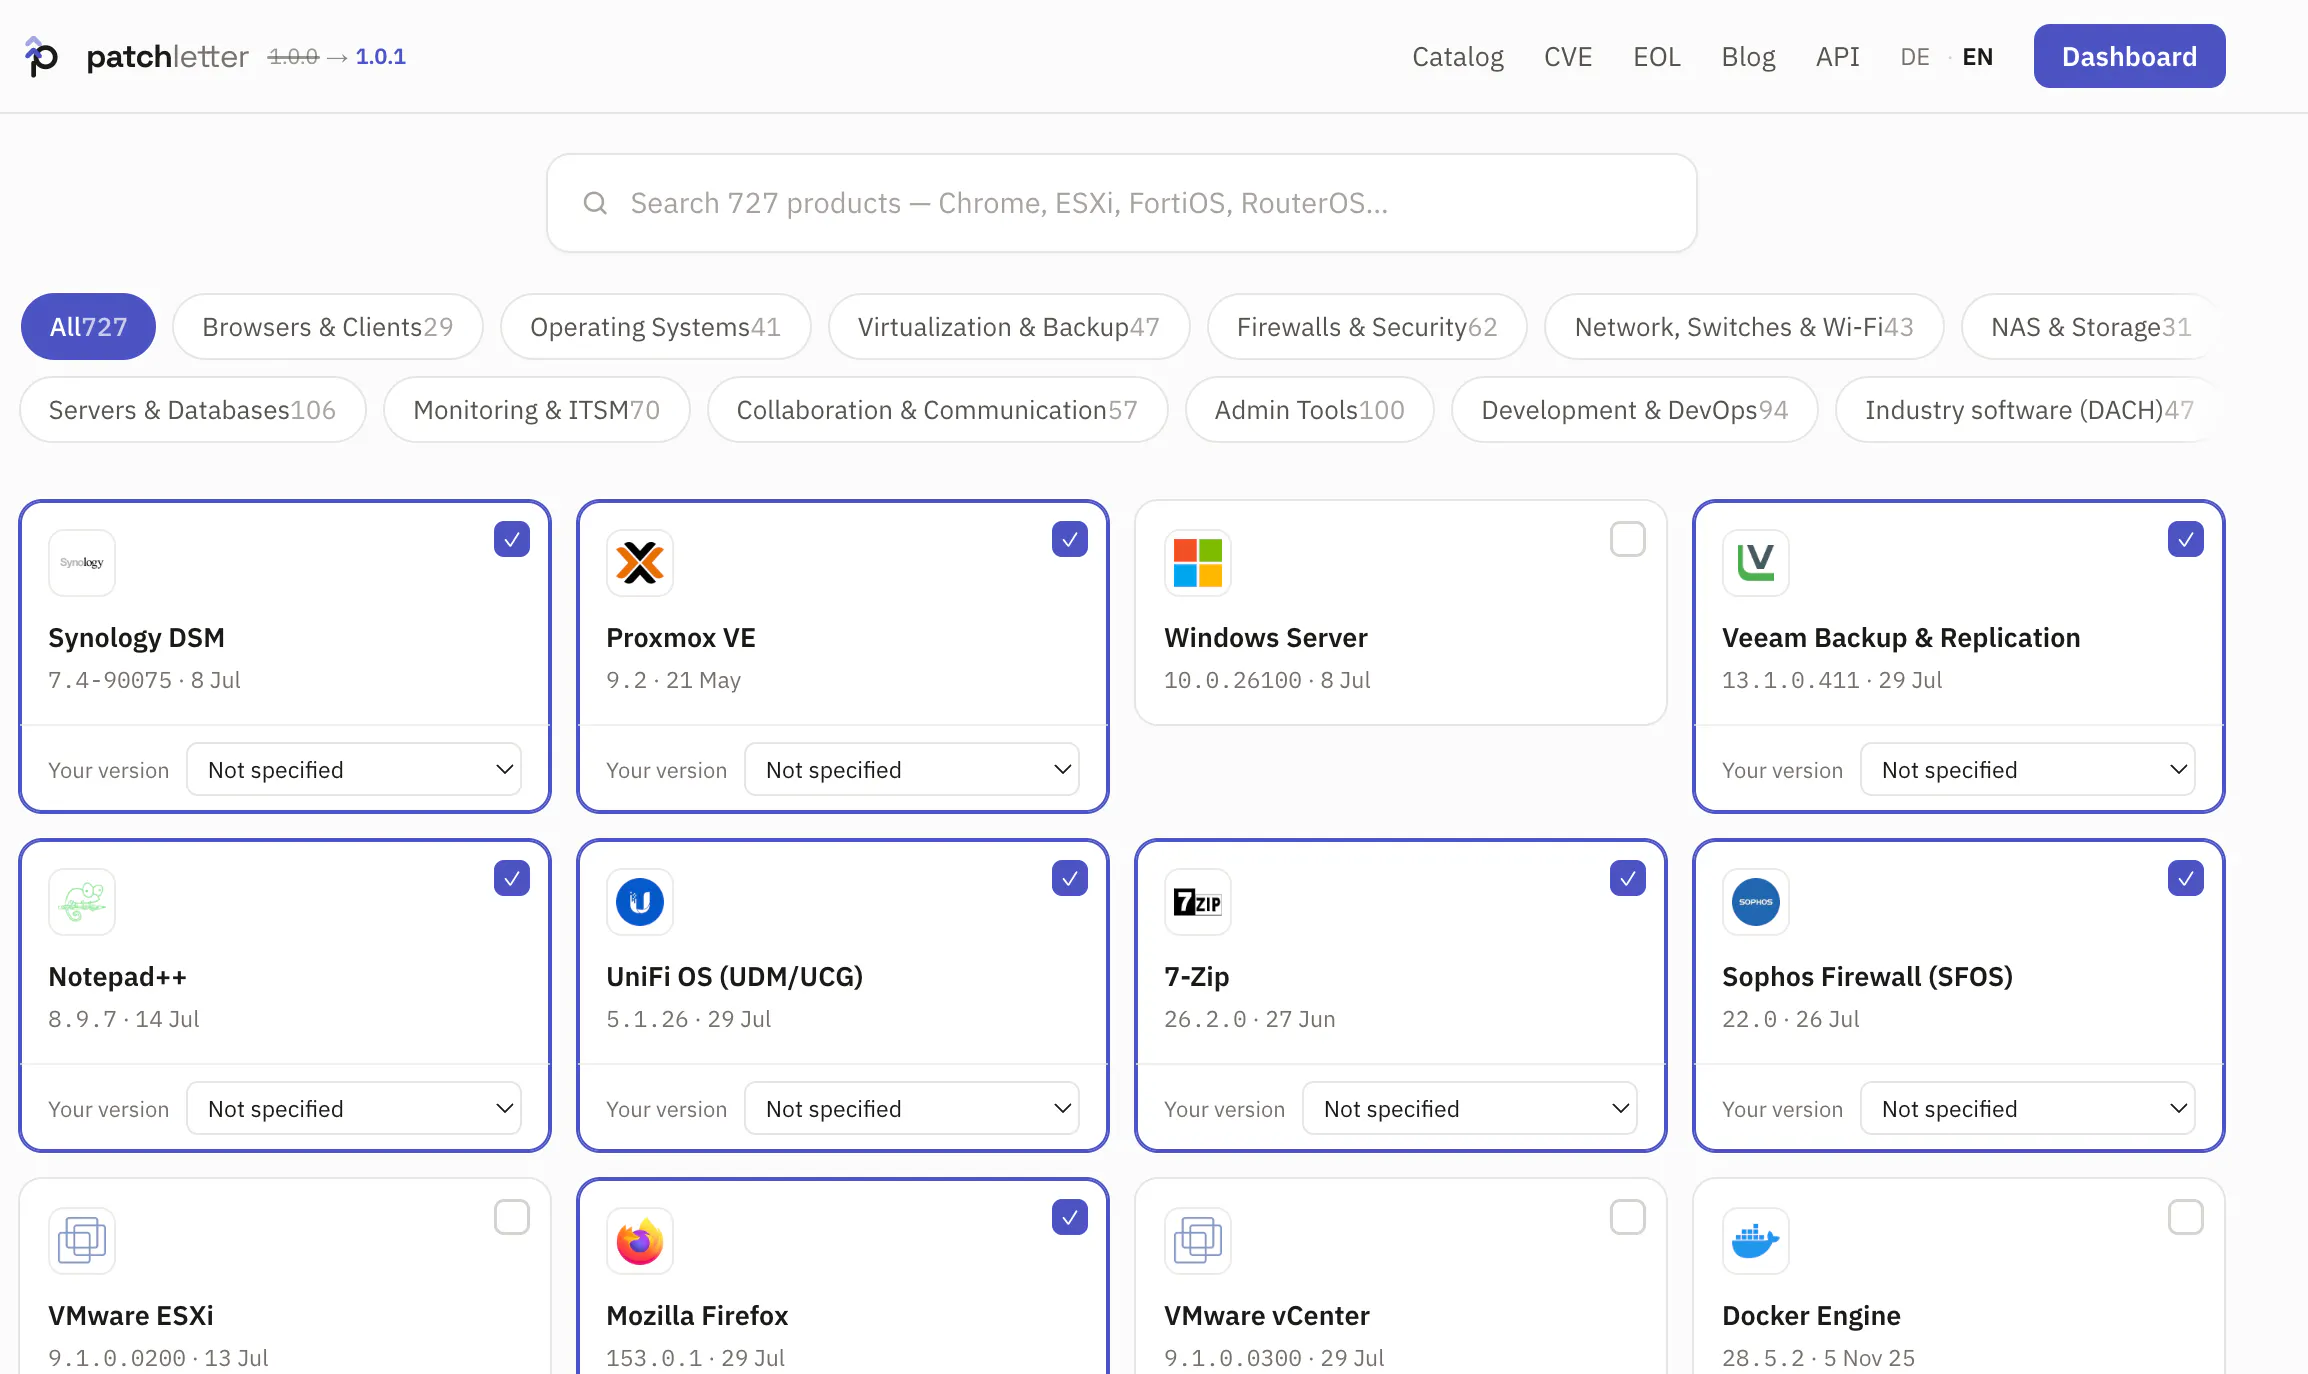Screen dimensions: 2308x1374
Task: Filter by Monitoring & ITSM
Action: 537,410
